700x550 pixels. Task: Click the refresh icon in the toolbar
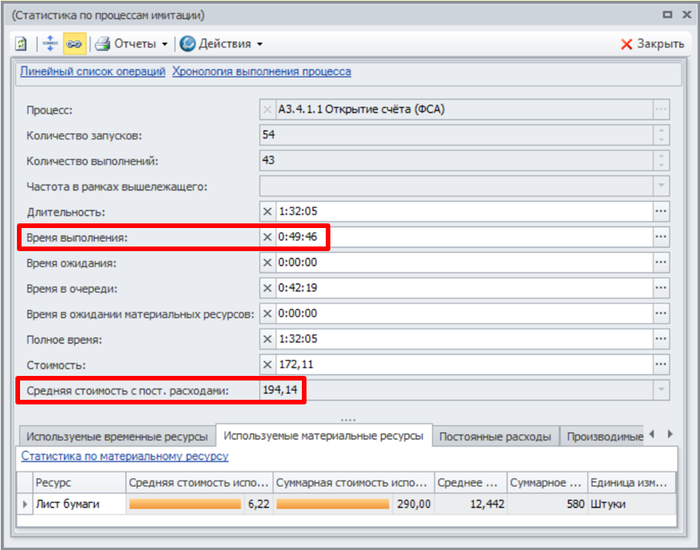pyautogui.click(x=20, y=44)
